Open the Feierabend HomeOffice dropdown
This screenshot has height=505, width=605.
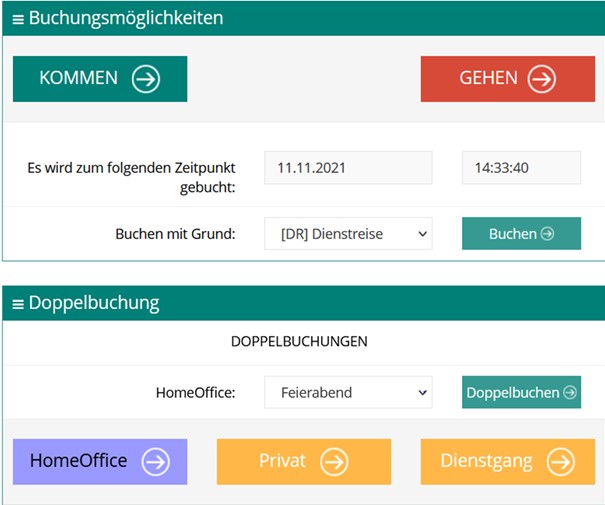[x=348, y=393]
